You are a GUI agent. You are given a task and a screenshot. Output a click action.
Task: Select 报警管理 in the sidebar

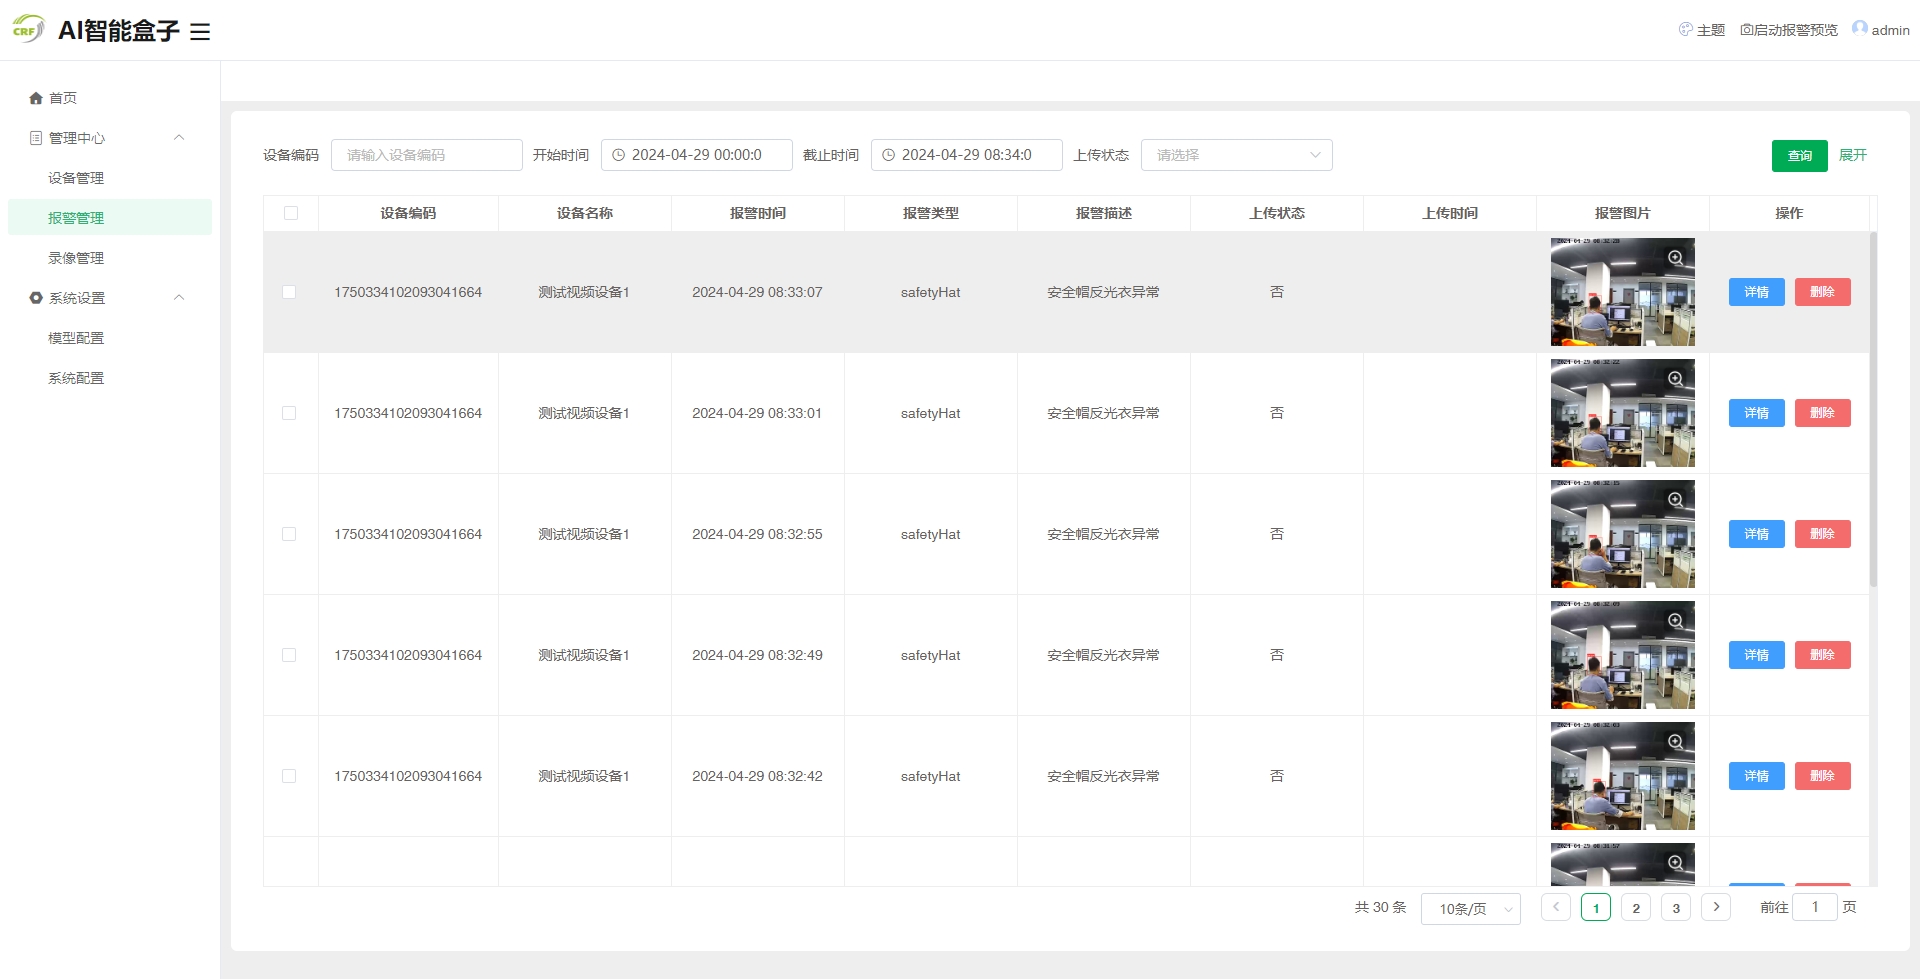[110, 217]
